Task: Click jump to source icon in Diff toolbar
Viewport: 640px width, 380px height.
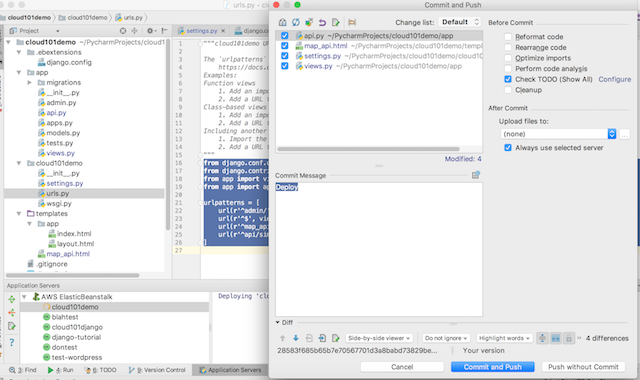Action: pos(336,338)
